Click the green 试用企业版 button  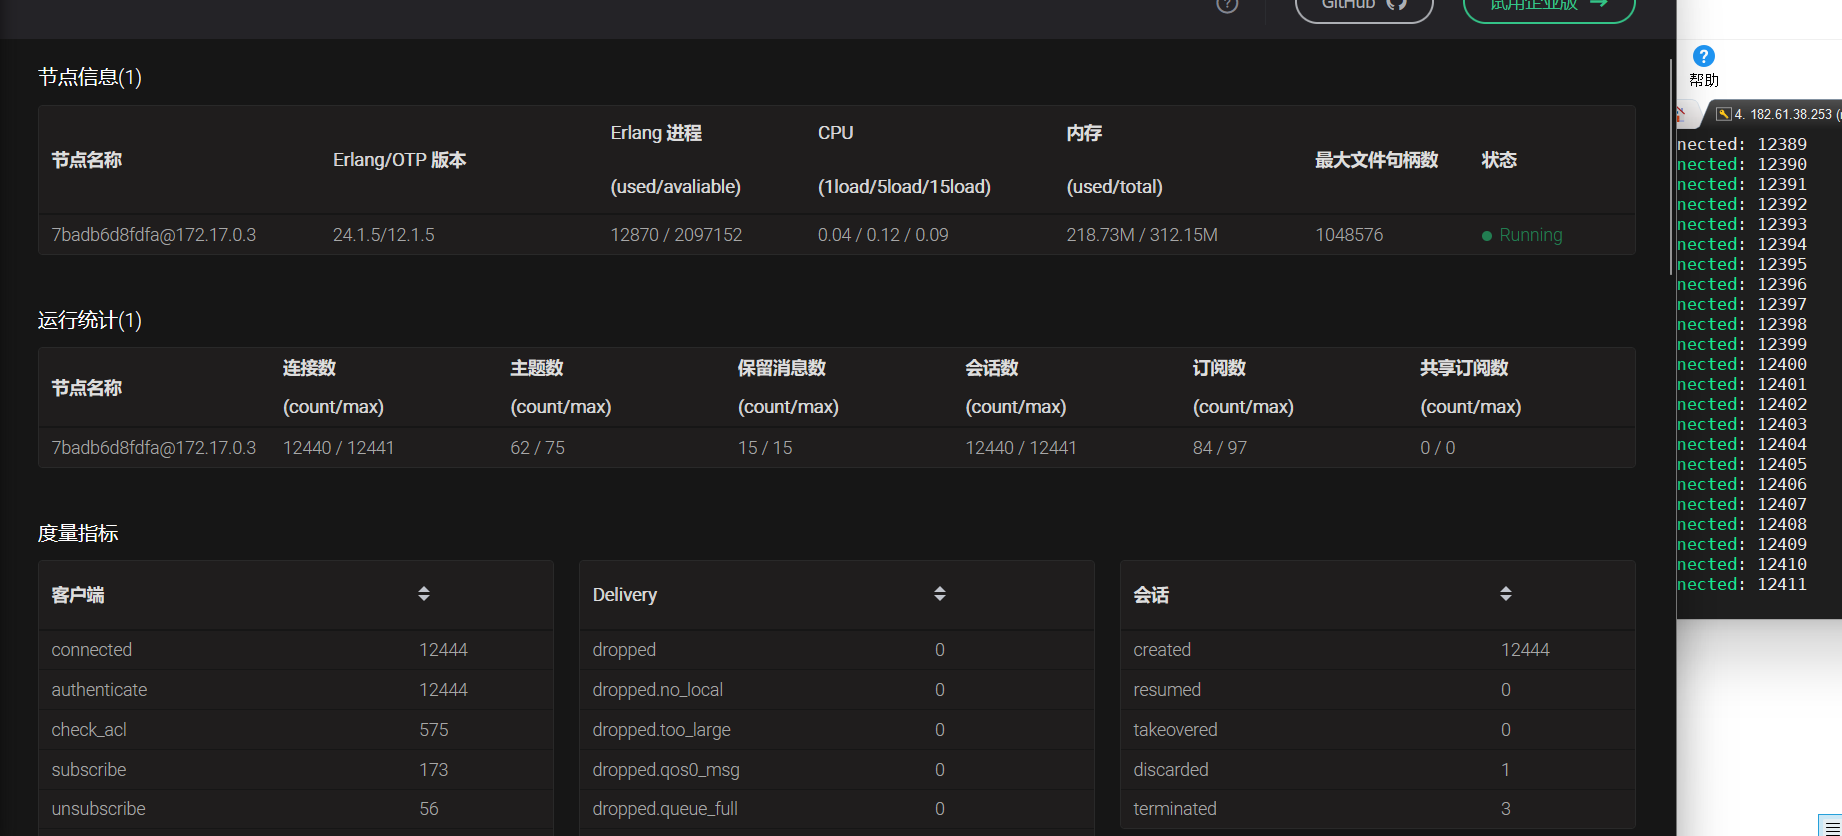click(1549, 5)
